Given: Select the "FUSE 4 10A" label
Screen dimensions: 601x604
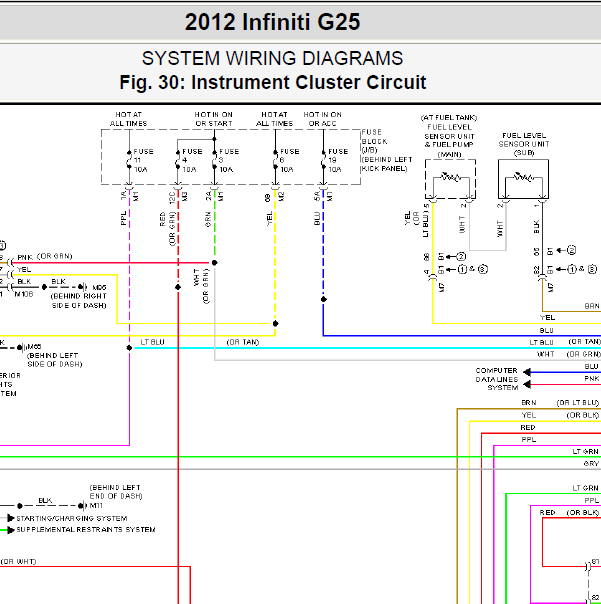Looking at the screenshot, I should 192,160.
